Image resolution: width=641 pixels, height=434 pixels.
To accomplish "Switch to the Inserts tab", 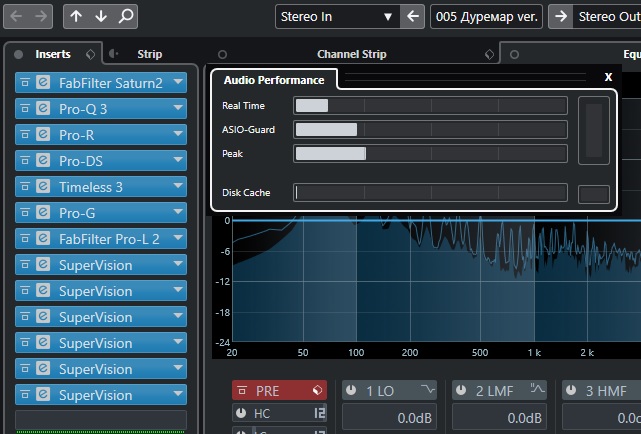I will pyautogui.click(x=53, y=54).
